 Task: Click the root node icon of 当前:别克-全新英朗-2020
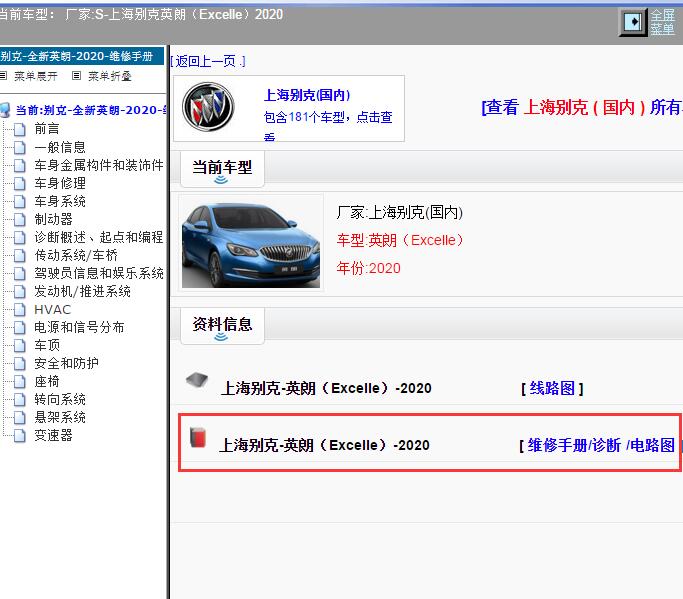5,110
